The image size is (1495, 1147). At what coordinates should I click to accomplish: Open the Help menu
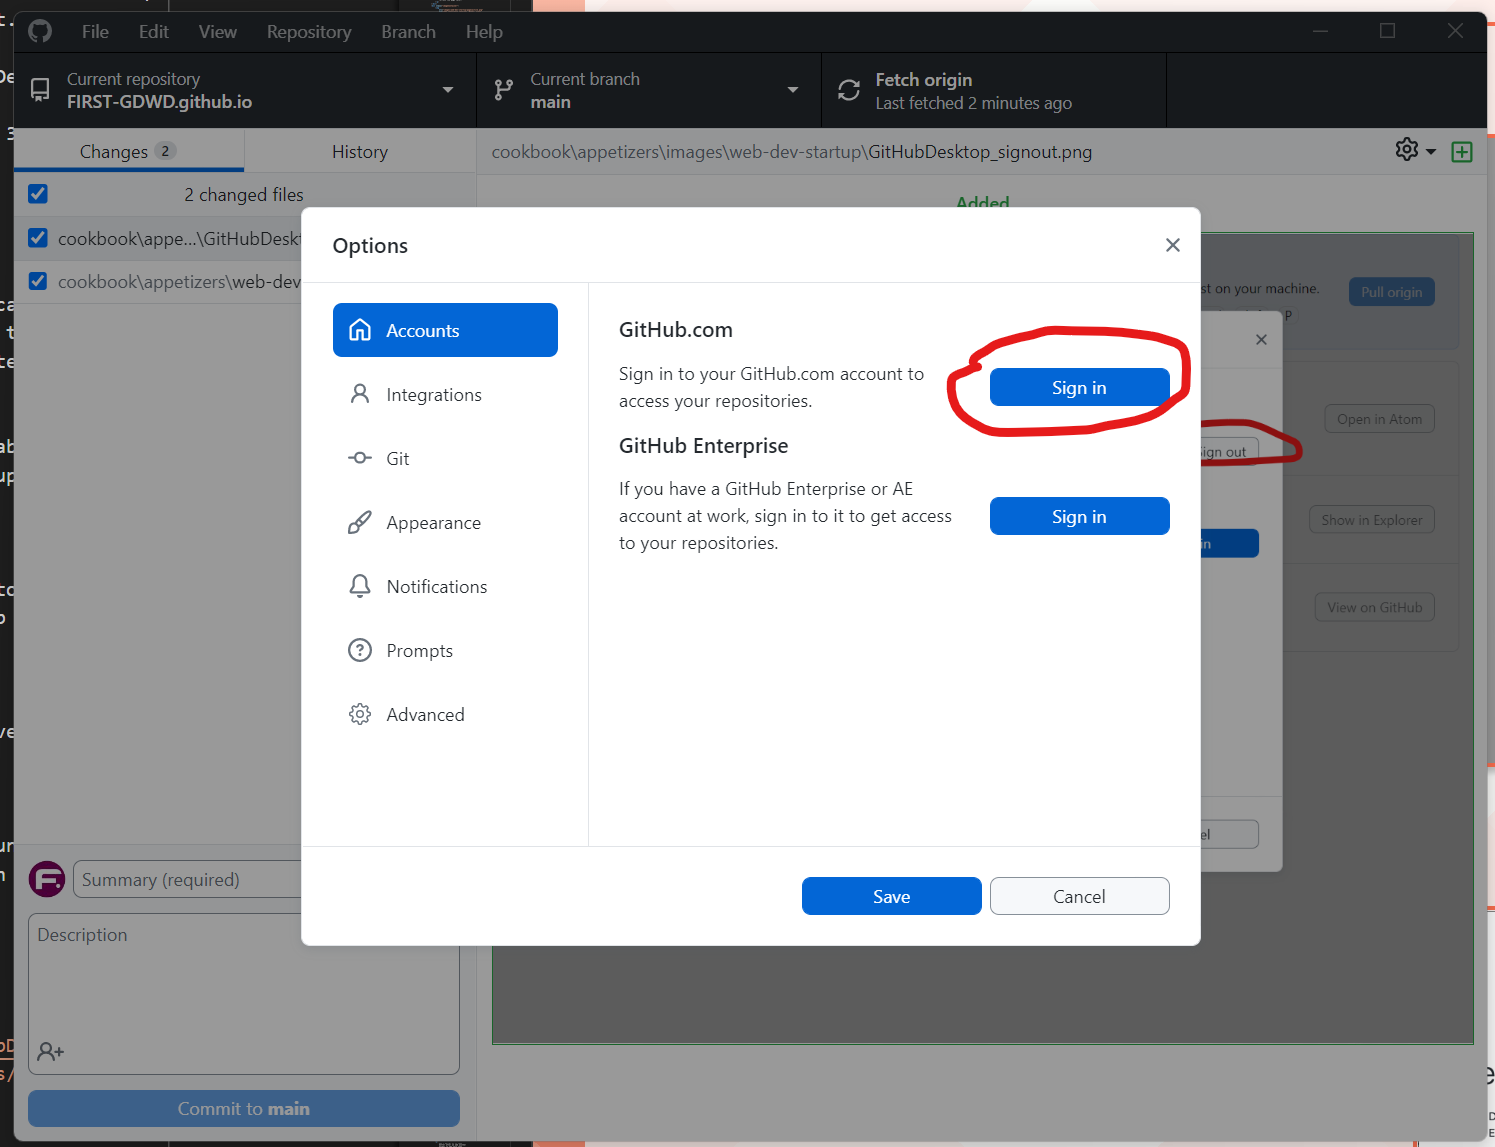[484, 32]
